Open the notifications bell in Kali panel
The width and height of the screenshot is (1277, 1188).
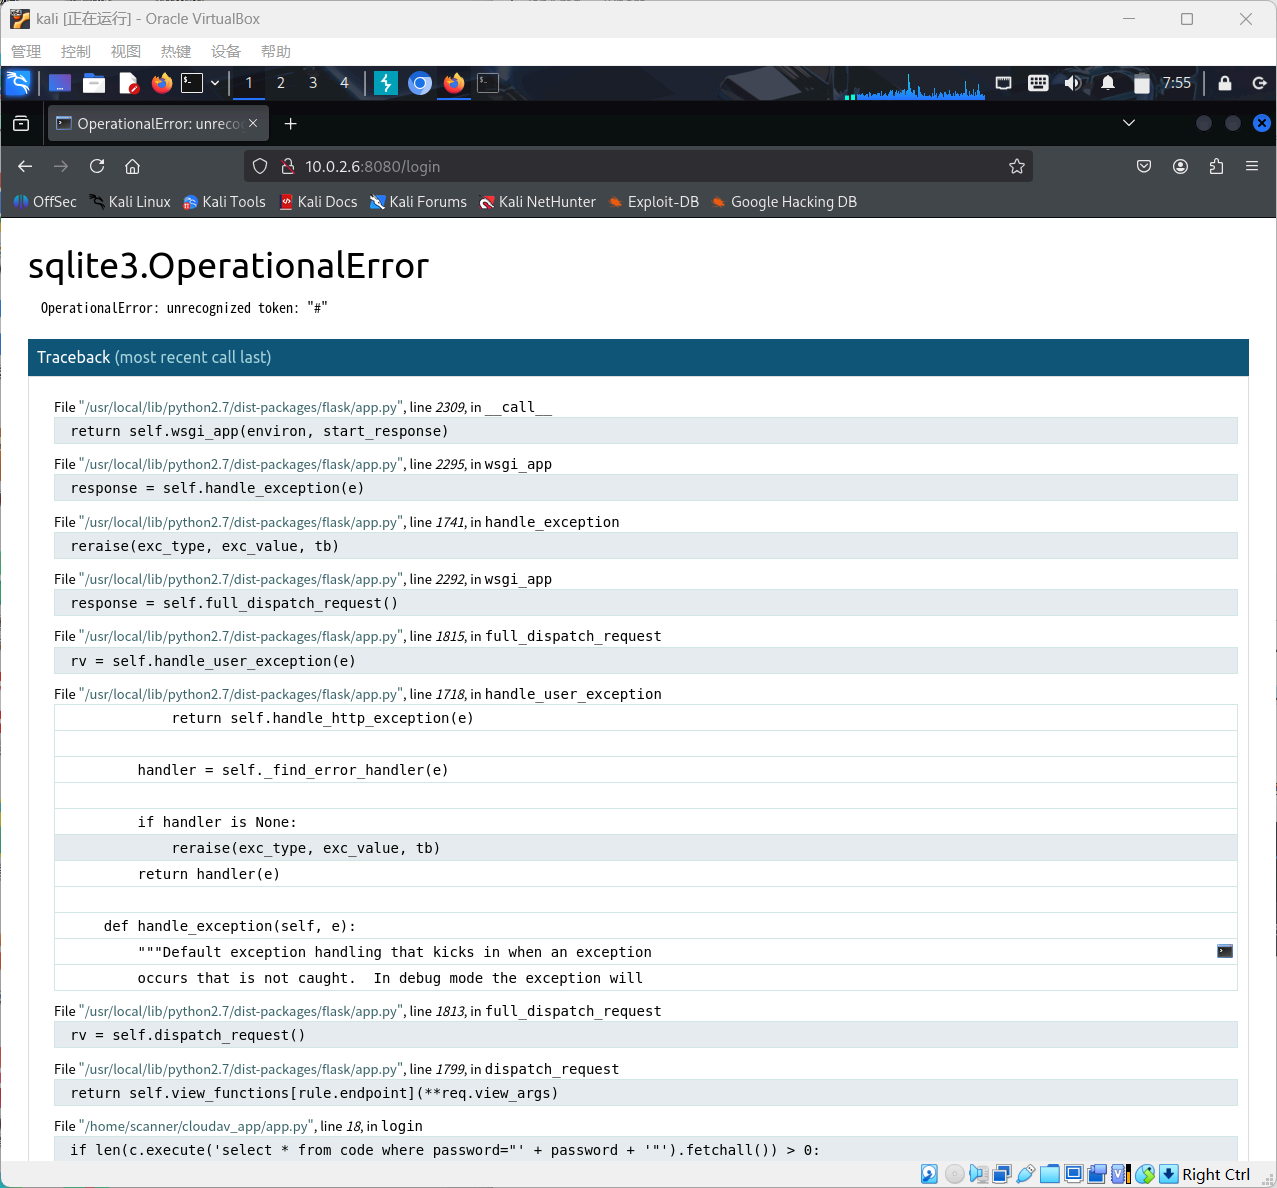[x=1108, y=83]
